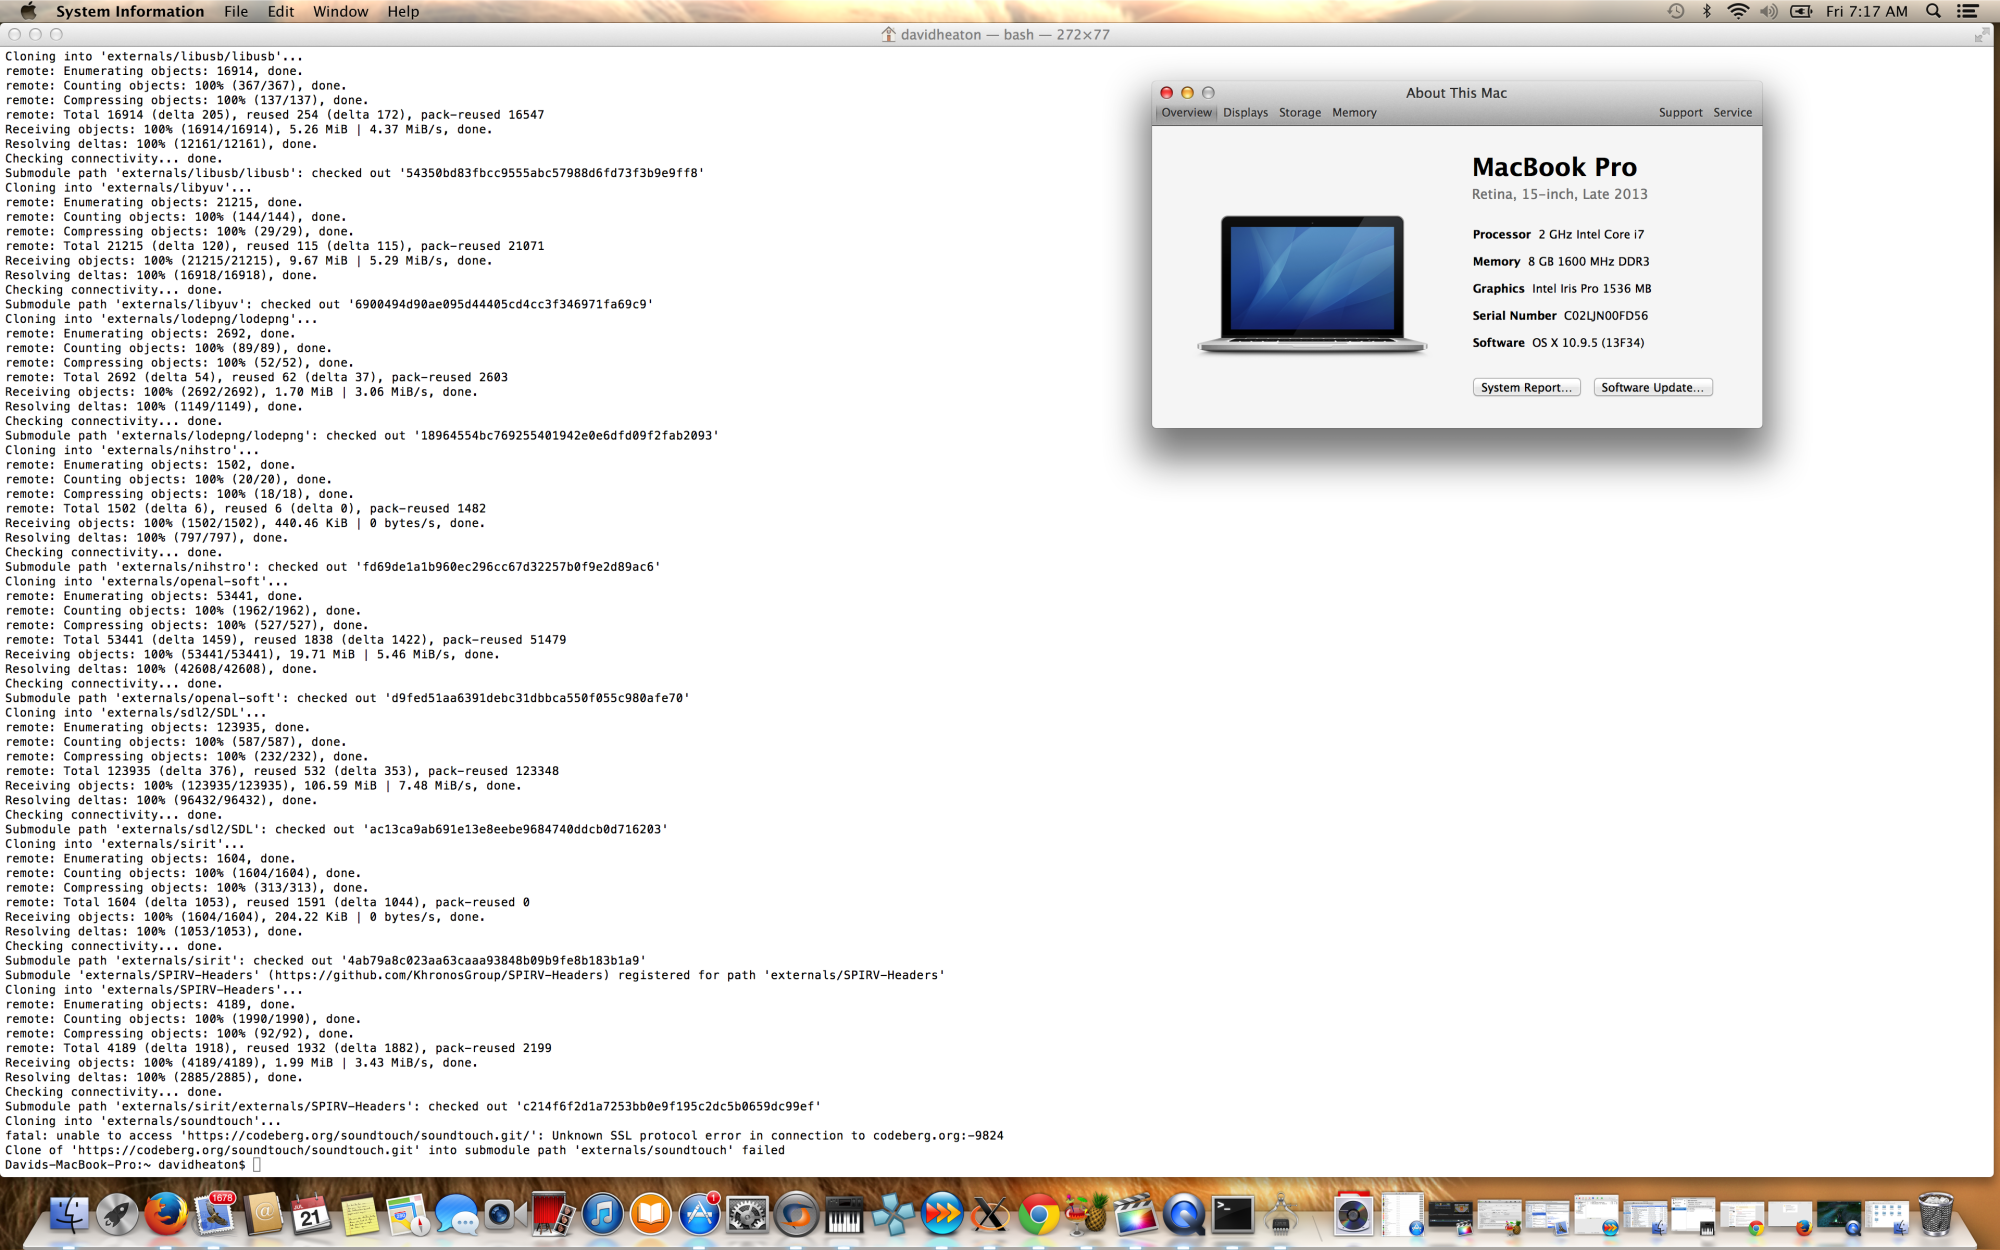The height and width of the screenshot is (1250, 2000).
Task: Open Google Chrome from the Dock
Action: [x=1038, y=1215]
